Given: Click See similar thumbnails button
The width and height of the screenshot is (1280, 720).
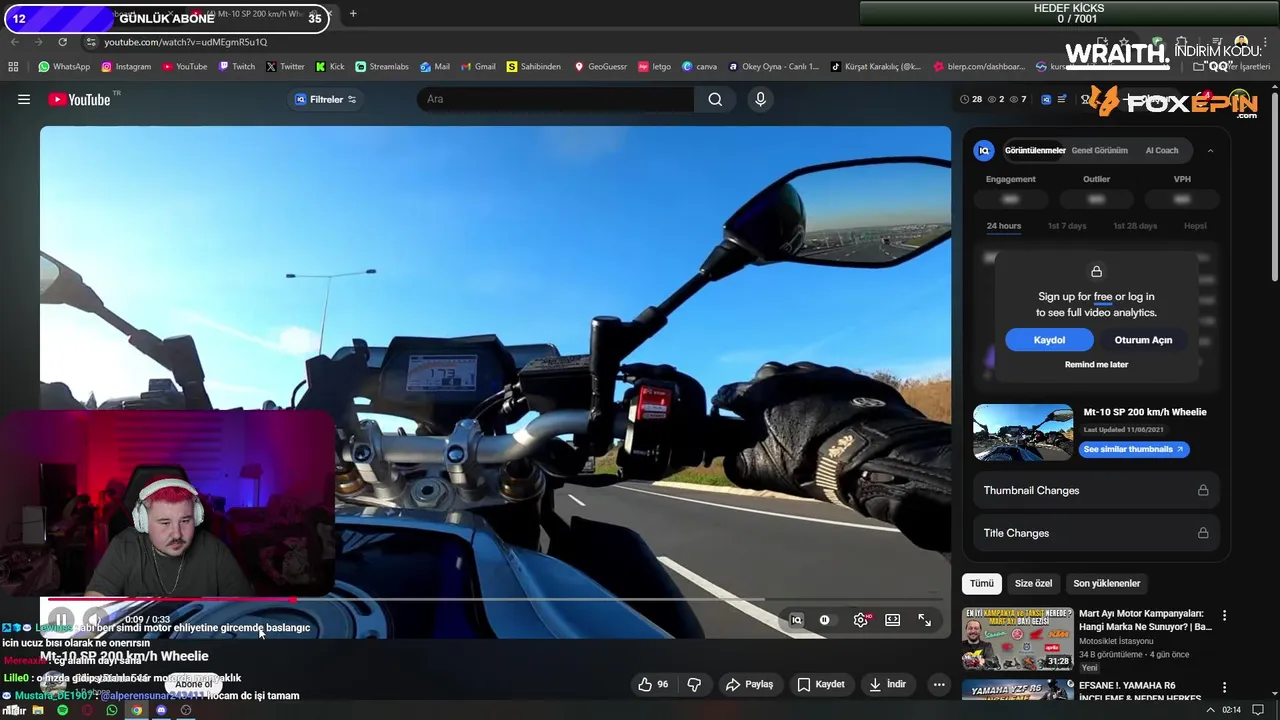Looking at the screenshot, I should tap(1133, 449).
